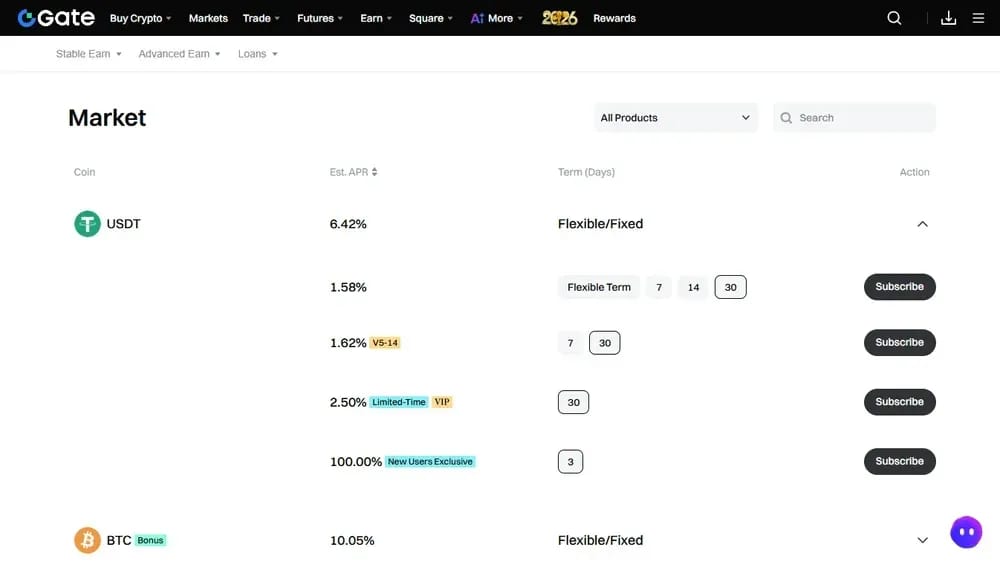
Task: Select 7-day term in 1.58% row
Action: [x=659, y=287]
